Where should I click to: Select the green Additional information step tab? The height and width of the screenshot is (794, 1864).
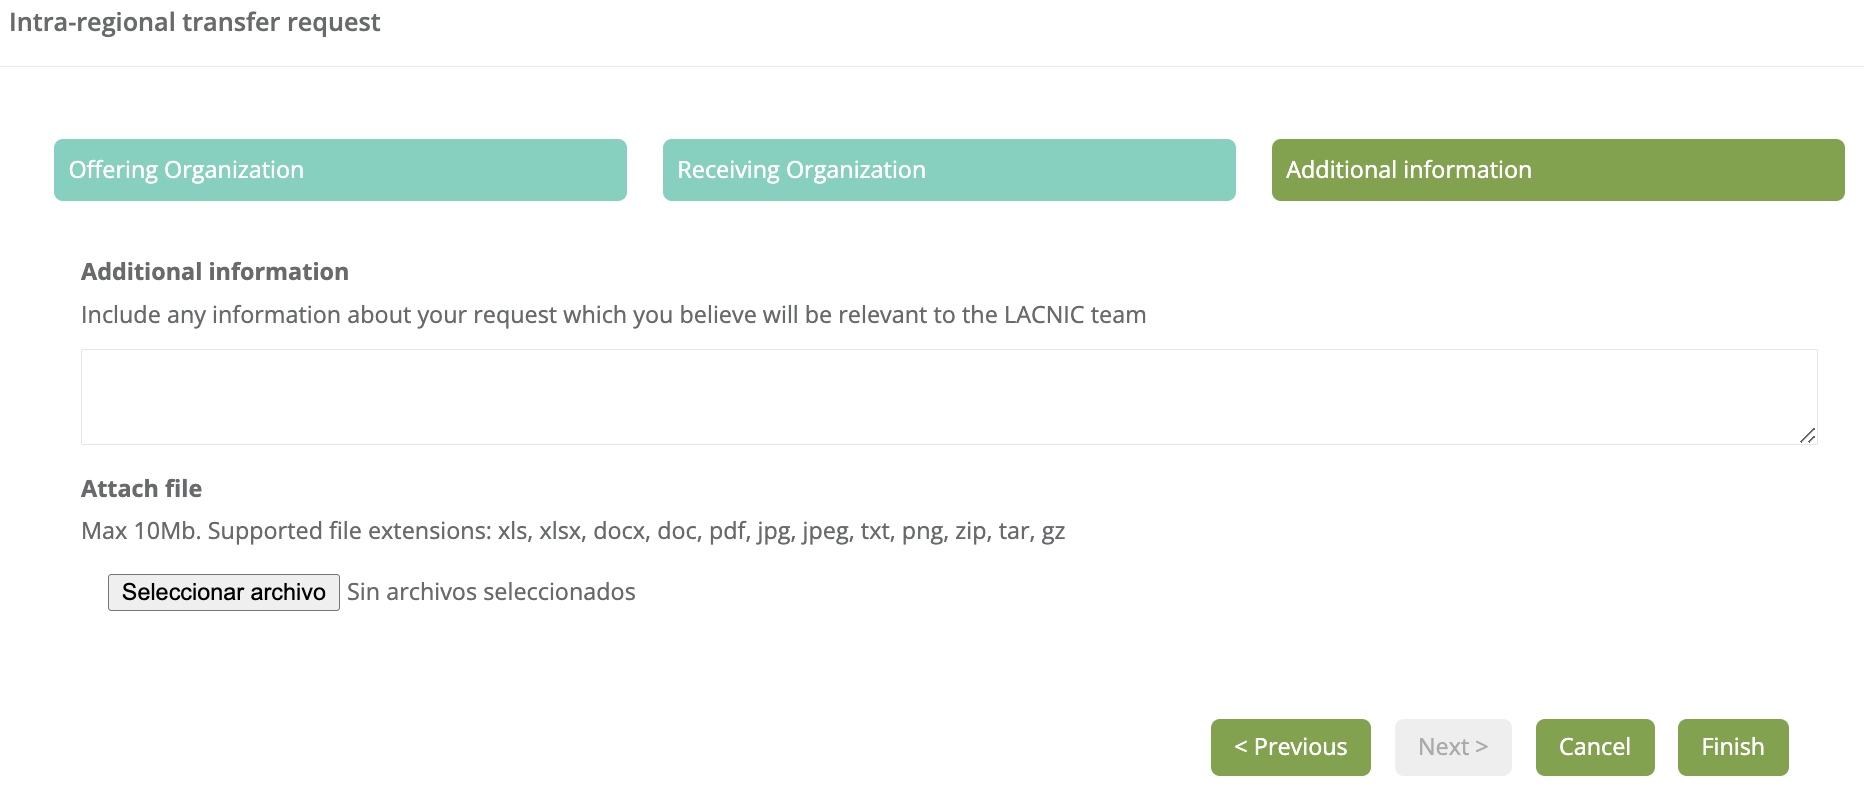(x=1557, y=170)
